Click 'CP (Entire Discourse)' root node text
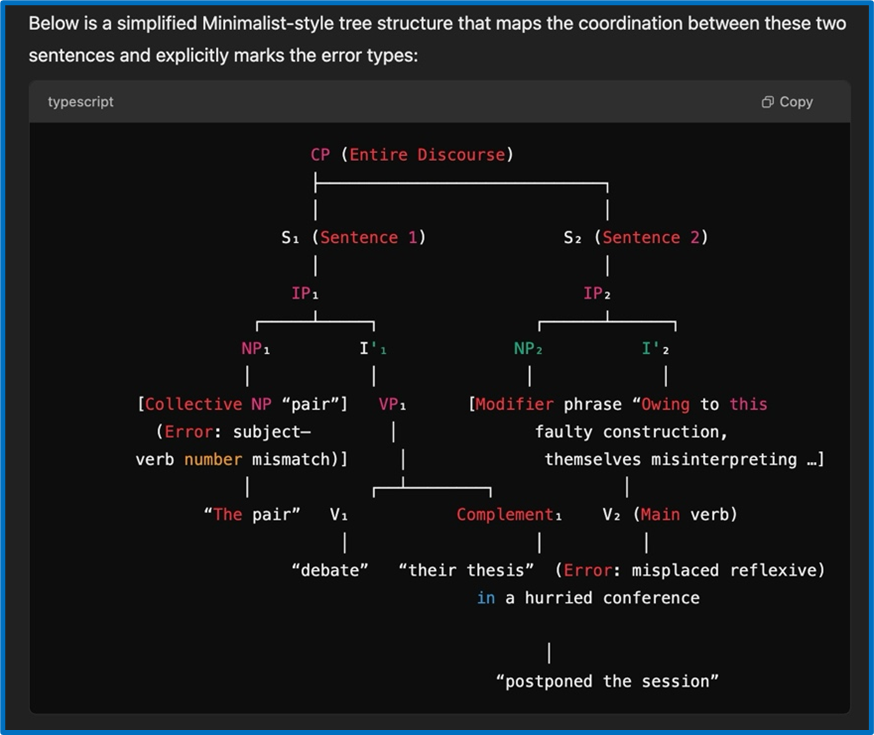The height and width of the screenshot is (735, 874). [x=412, y=154]
